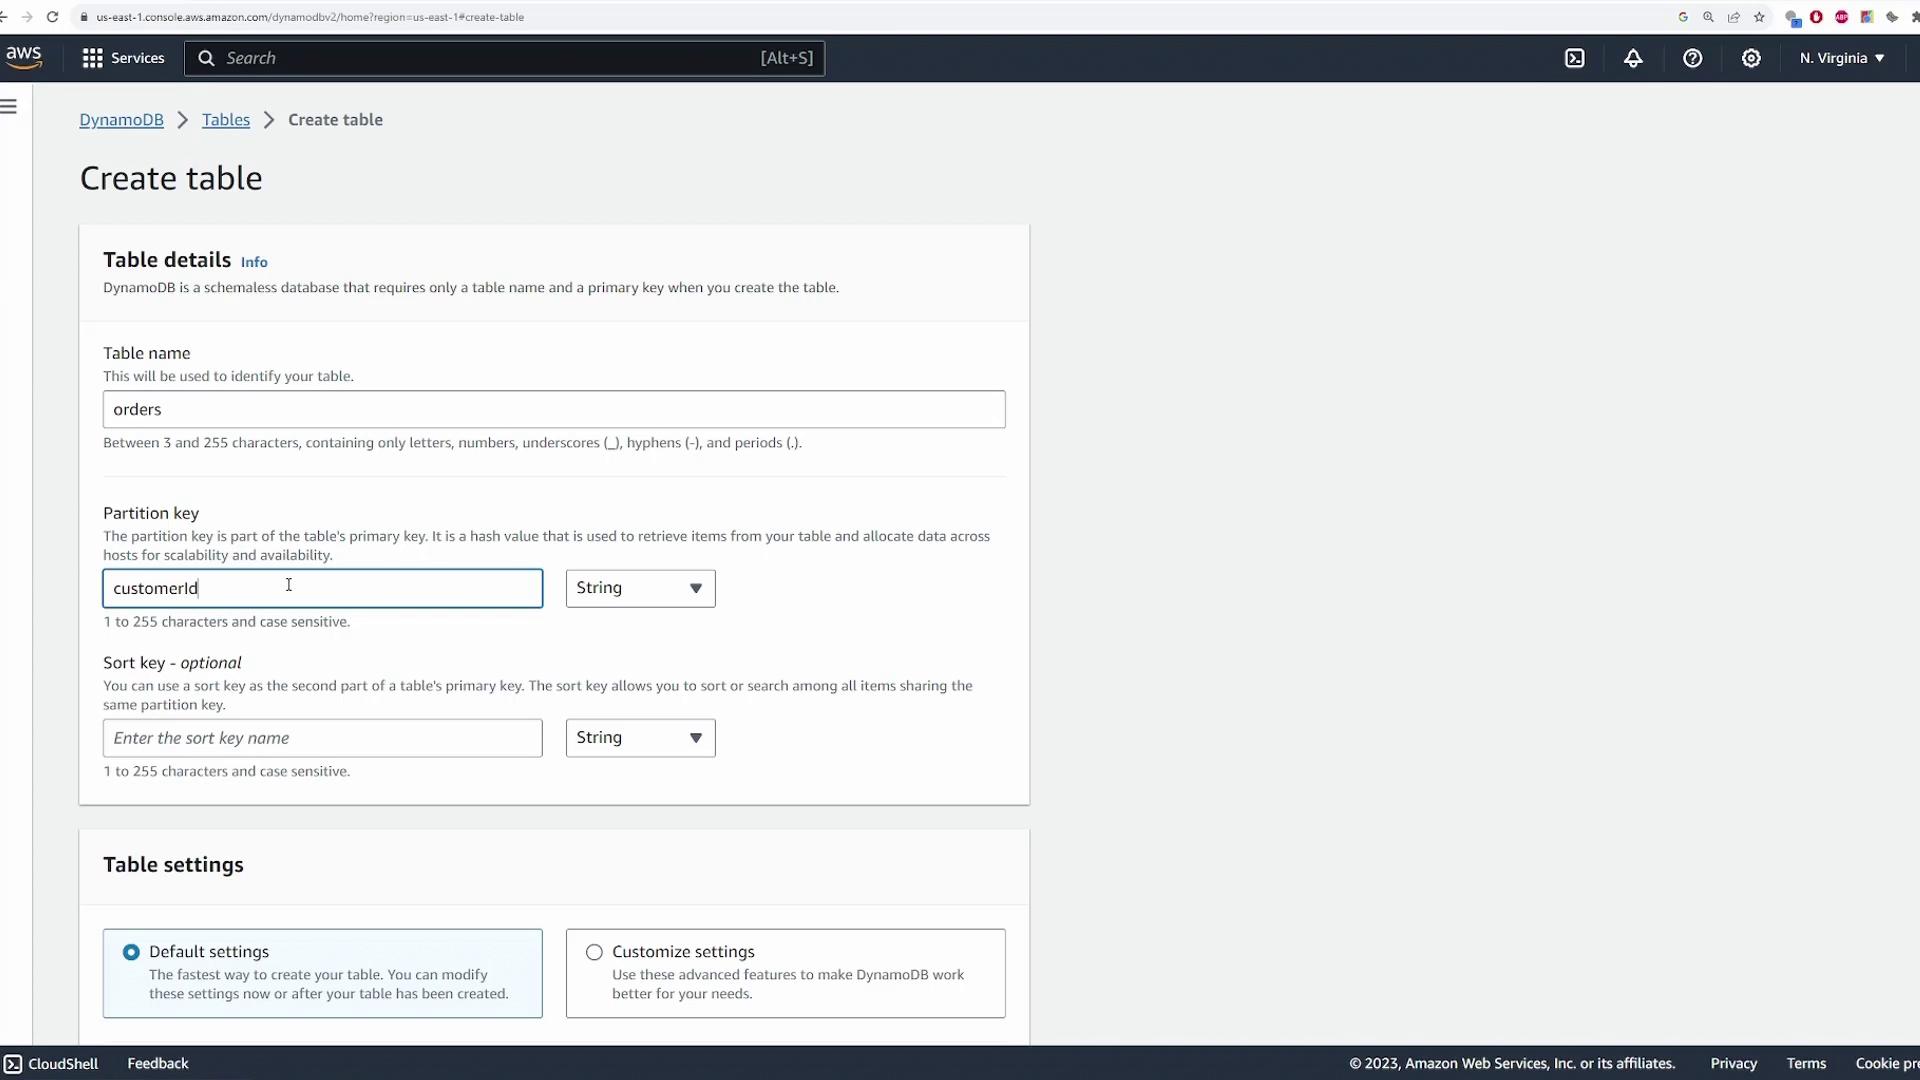This screenshot has width=1920, height=1080.
Task: Select the Customize settings radio button
Action: tap(594, 952)
